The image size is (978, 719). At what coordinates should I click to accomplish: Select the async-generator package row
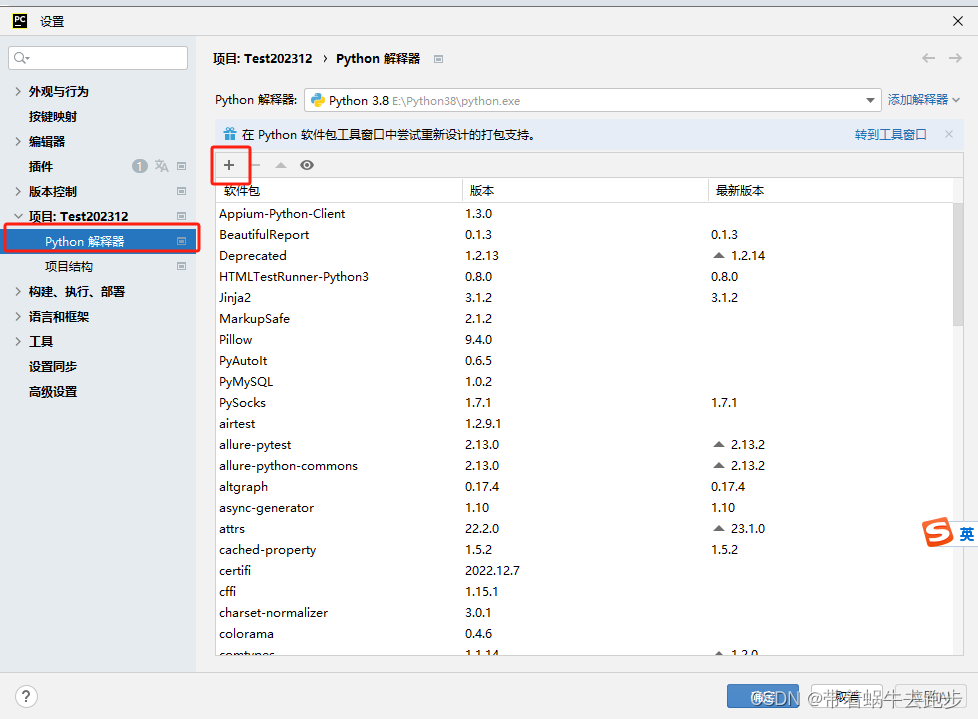(x=584, y=508)
